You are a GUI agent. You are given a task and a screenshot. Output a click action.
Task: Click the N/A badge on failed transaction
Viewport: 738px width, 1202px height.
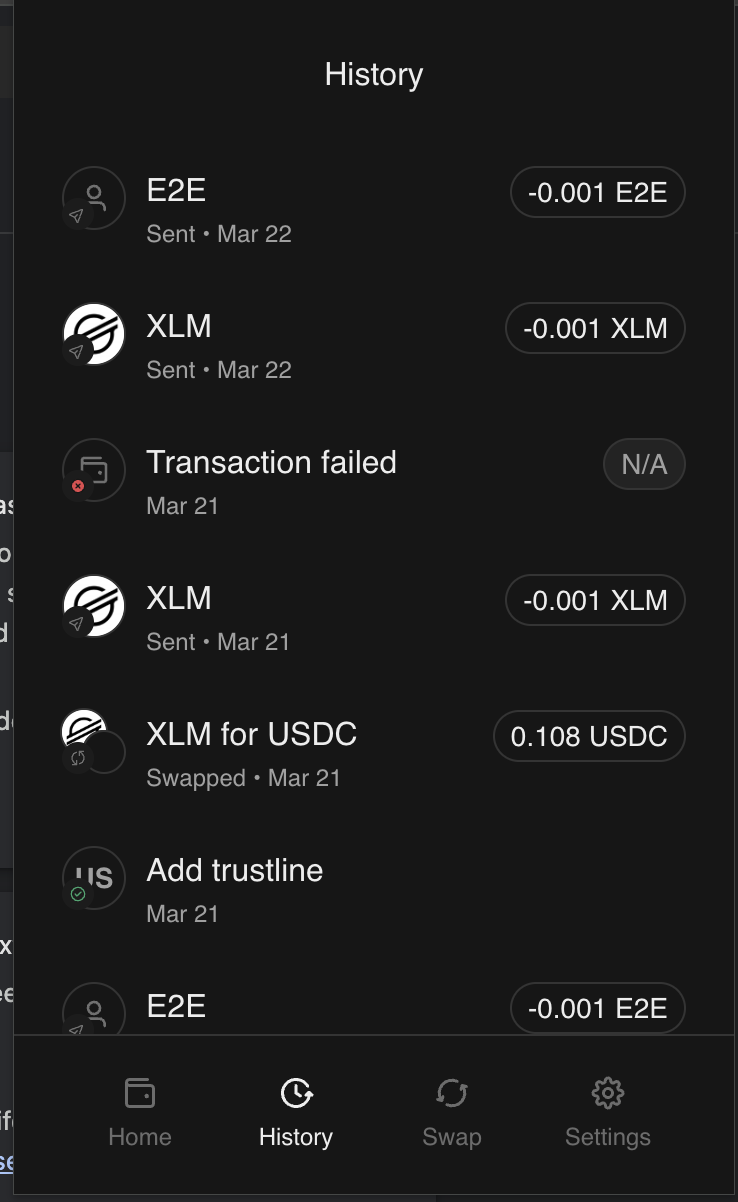pos(644,465)
